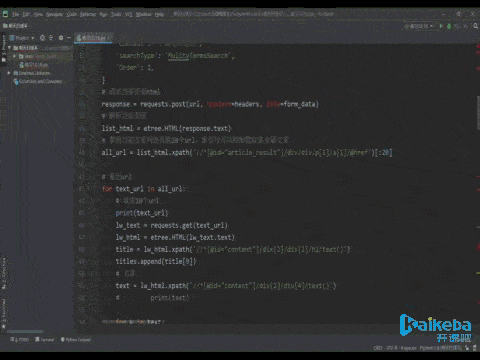480x360 pixels.
Task: Click the Debug bug icon
Action: tap(449, 26)
